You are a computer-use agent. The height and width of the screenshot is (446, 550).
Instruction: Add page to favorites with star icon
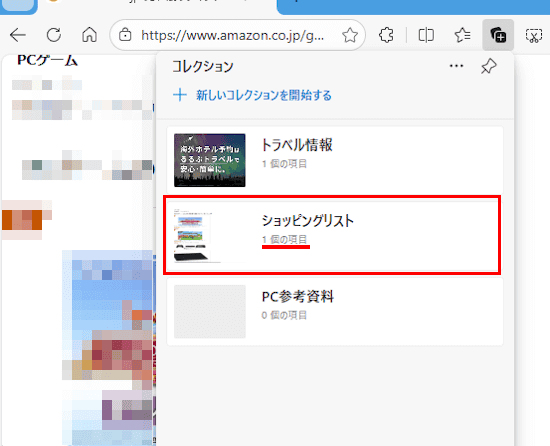[350, 35]
